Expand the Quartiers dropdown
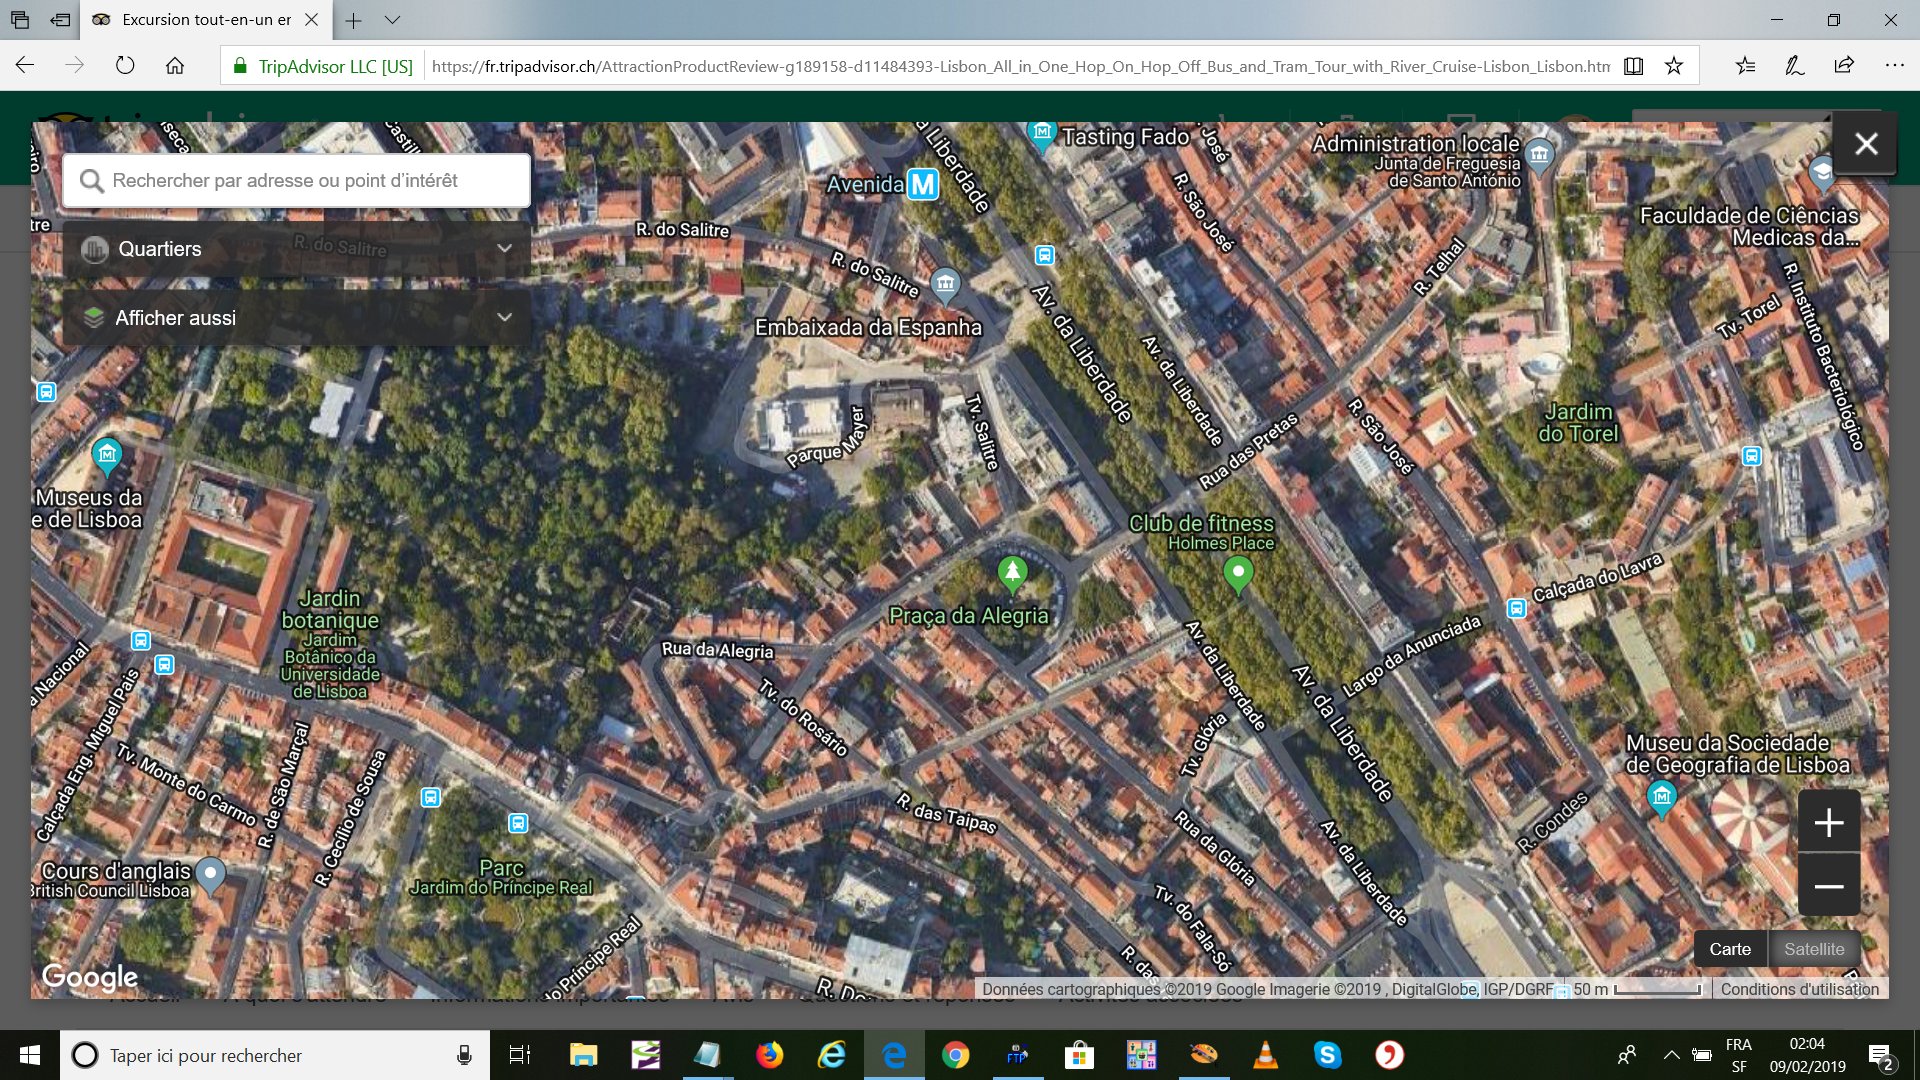The image size is (1920, 1080). (296, 249)
